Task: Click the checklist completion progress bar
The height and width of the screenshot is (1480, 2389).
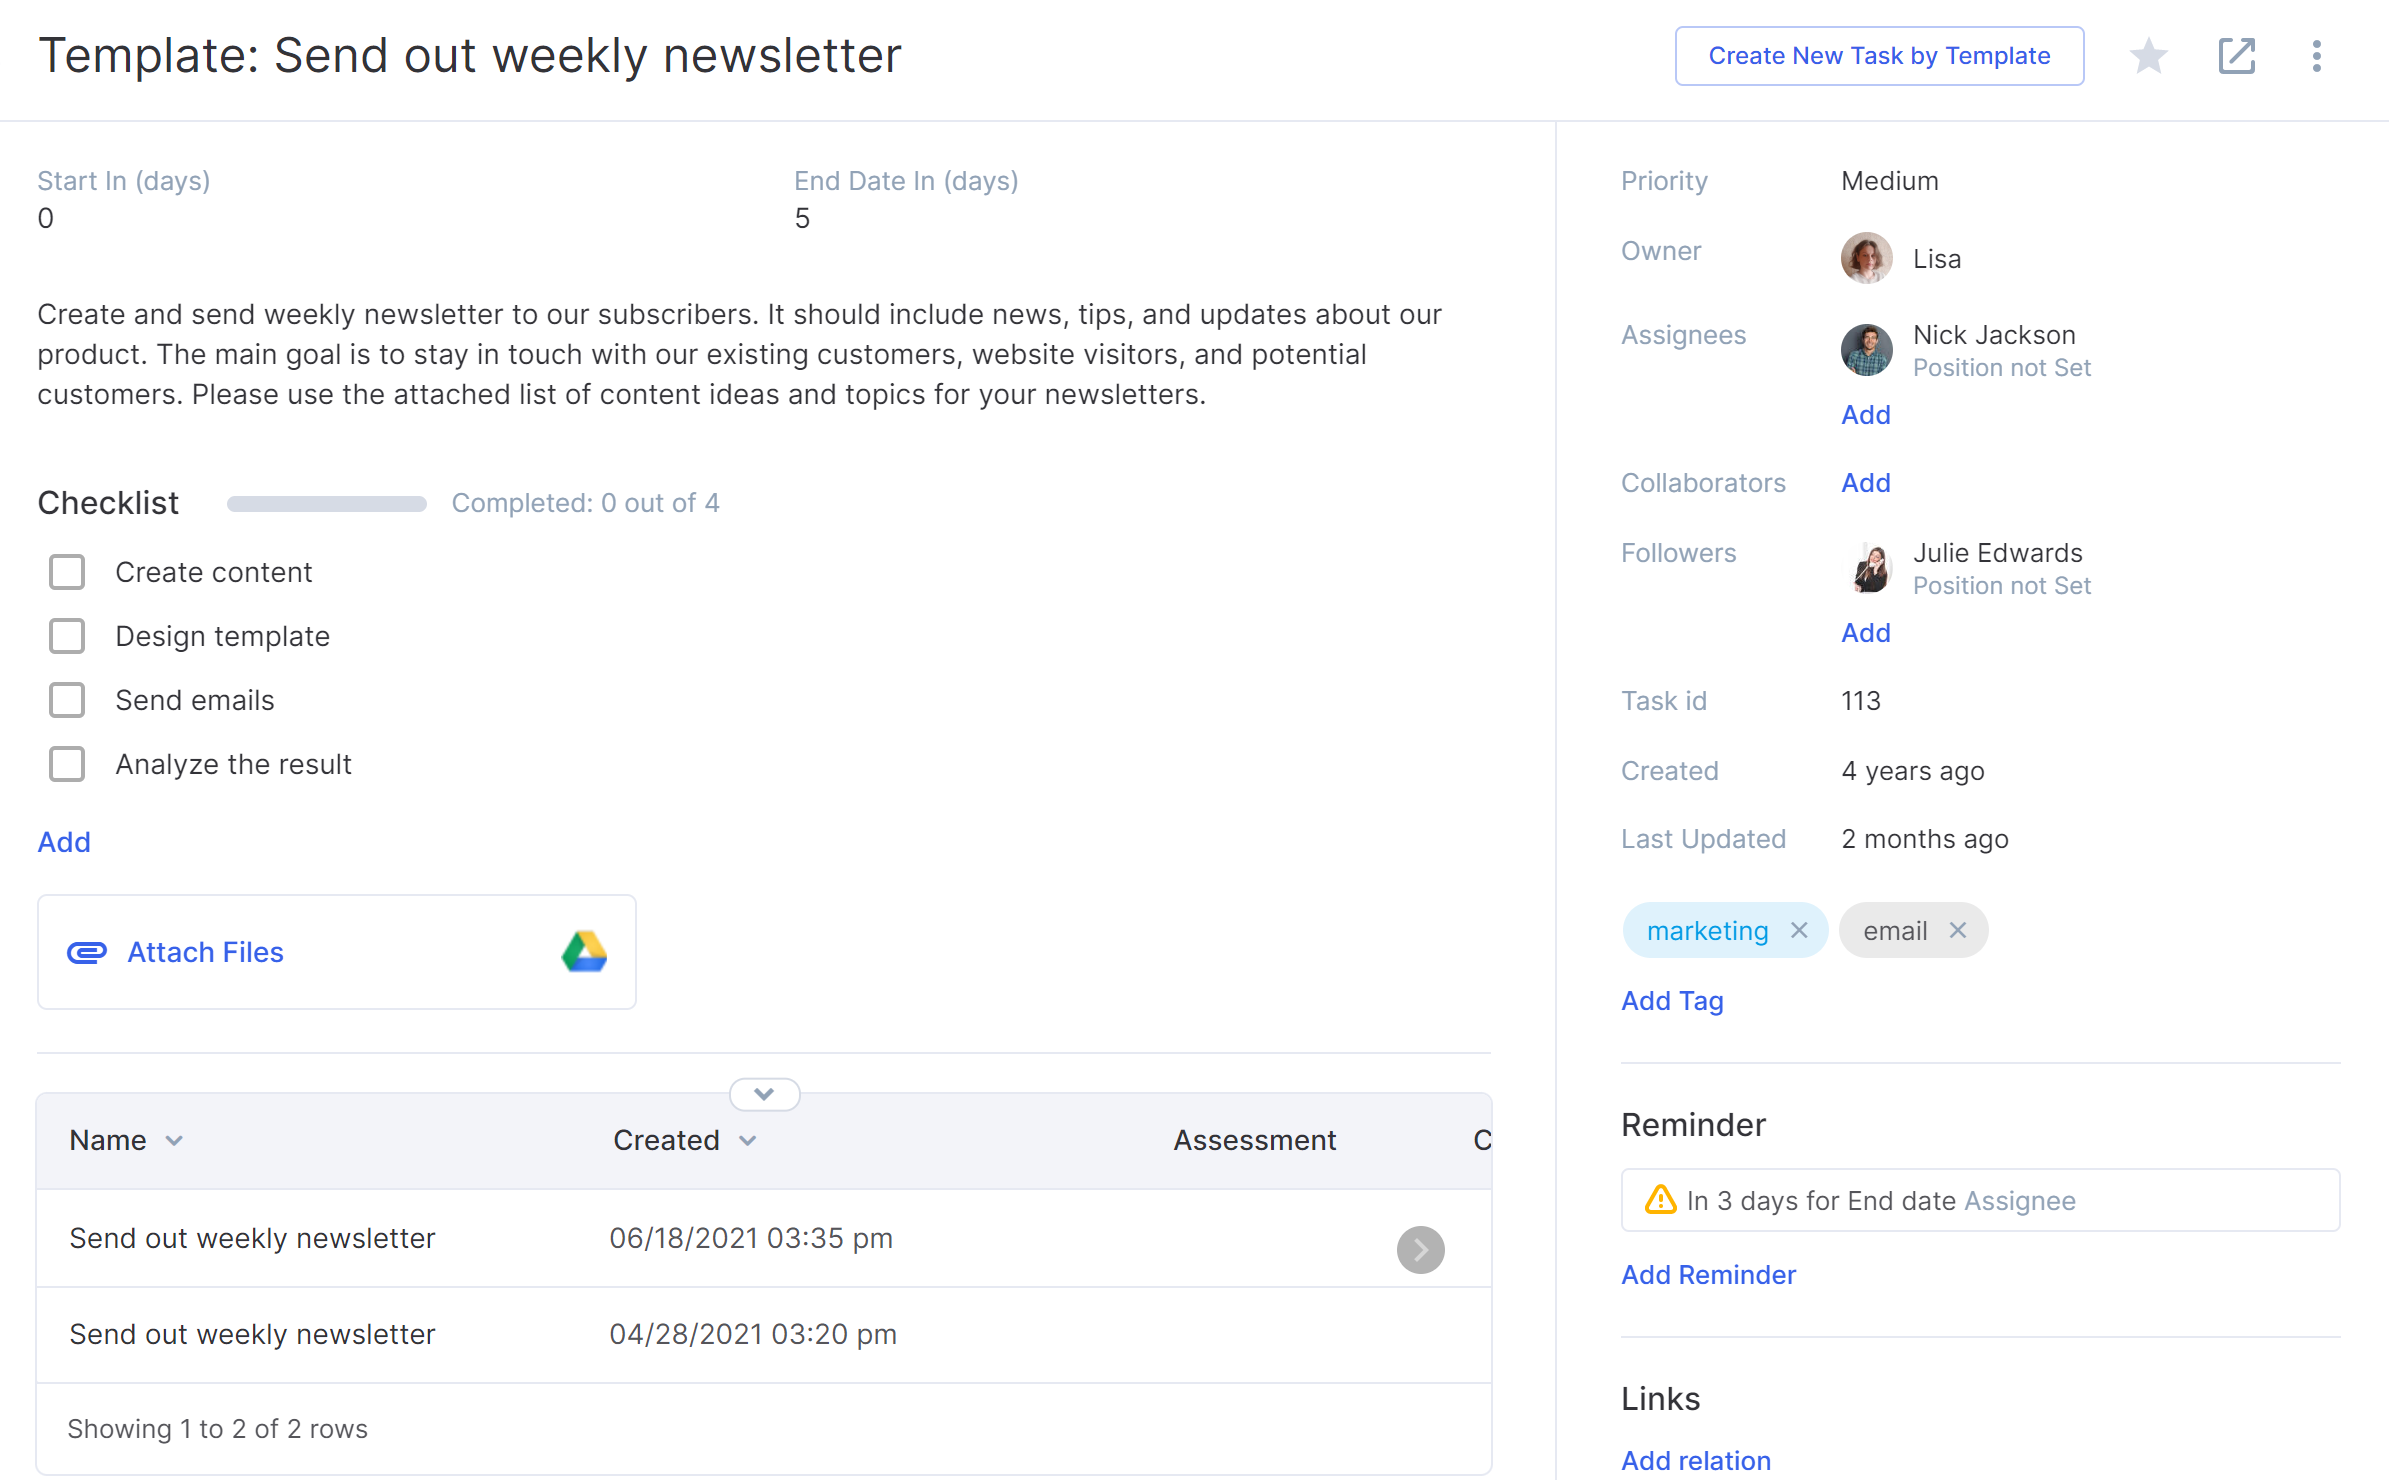Action: tap(327, 503)
